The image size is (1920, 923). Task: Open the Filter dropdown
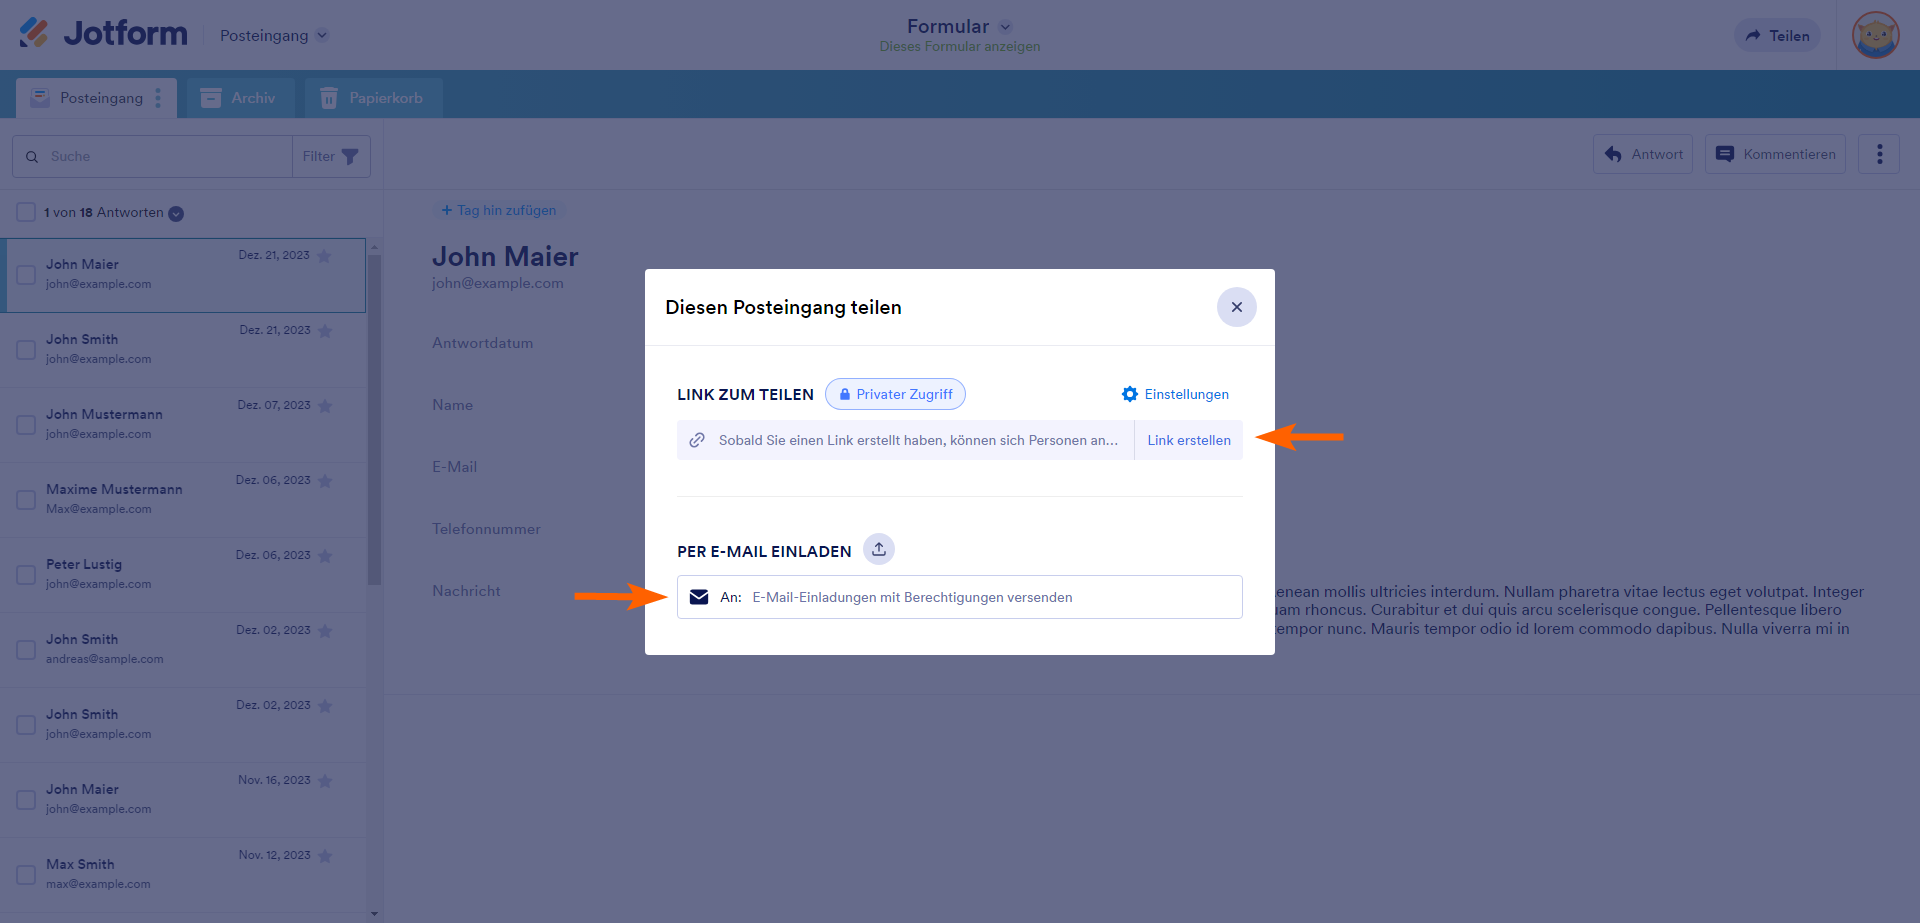[x=331, y=157]
